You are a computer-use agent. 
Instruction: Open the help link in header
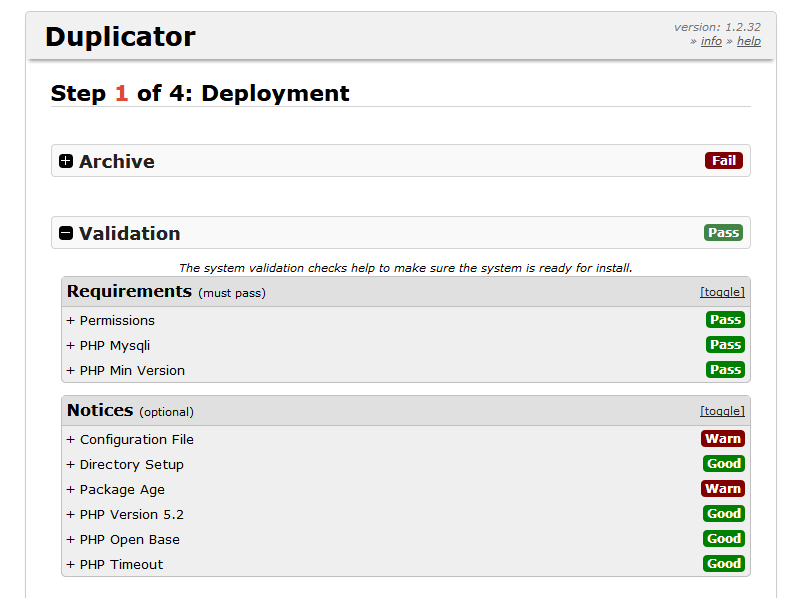[749, 41]
